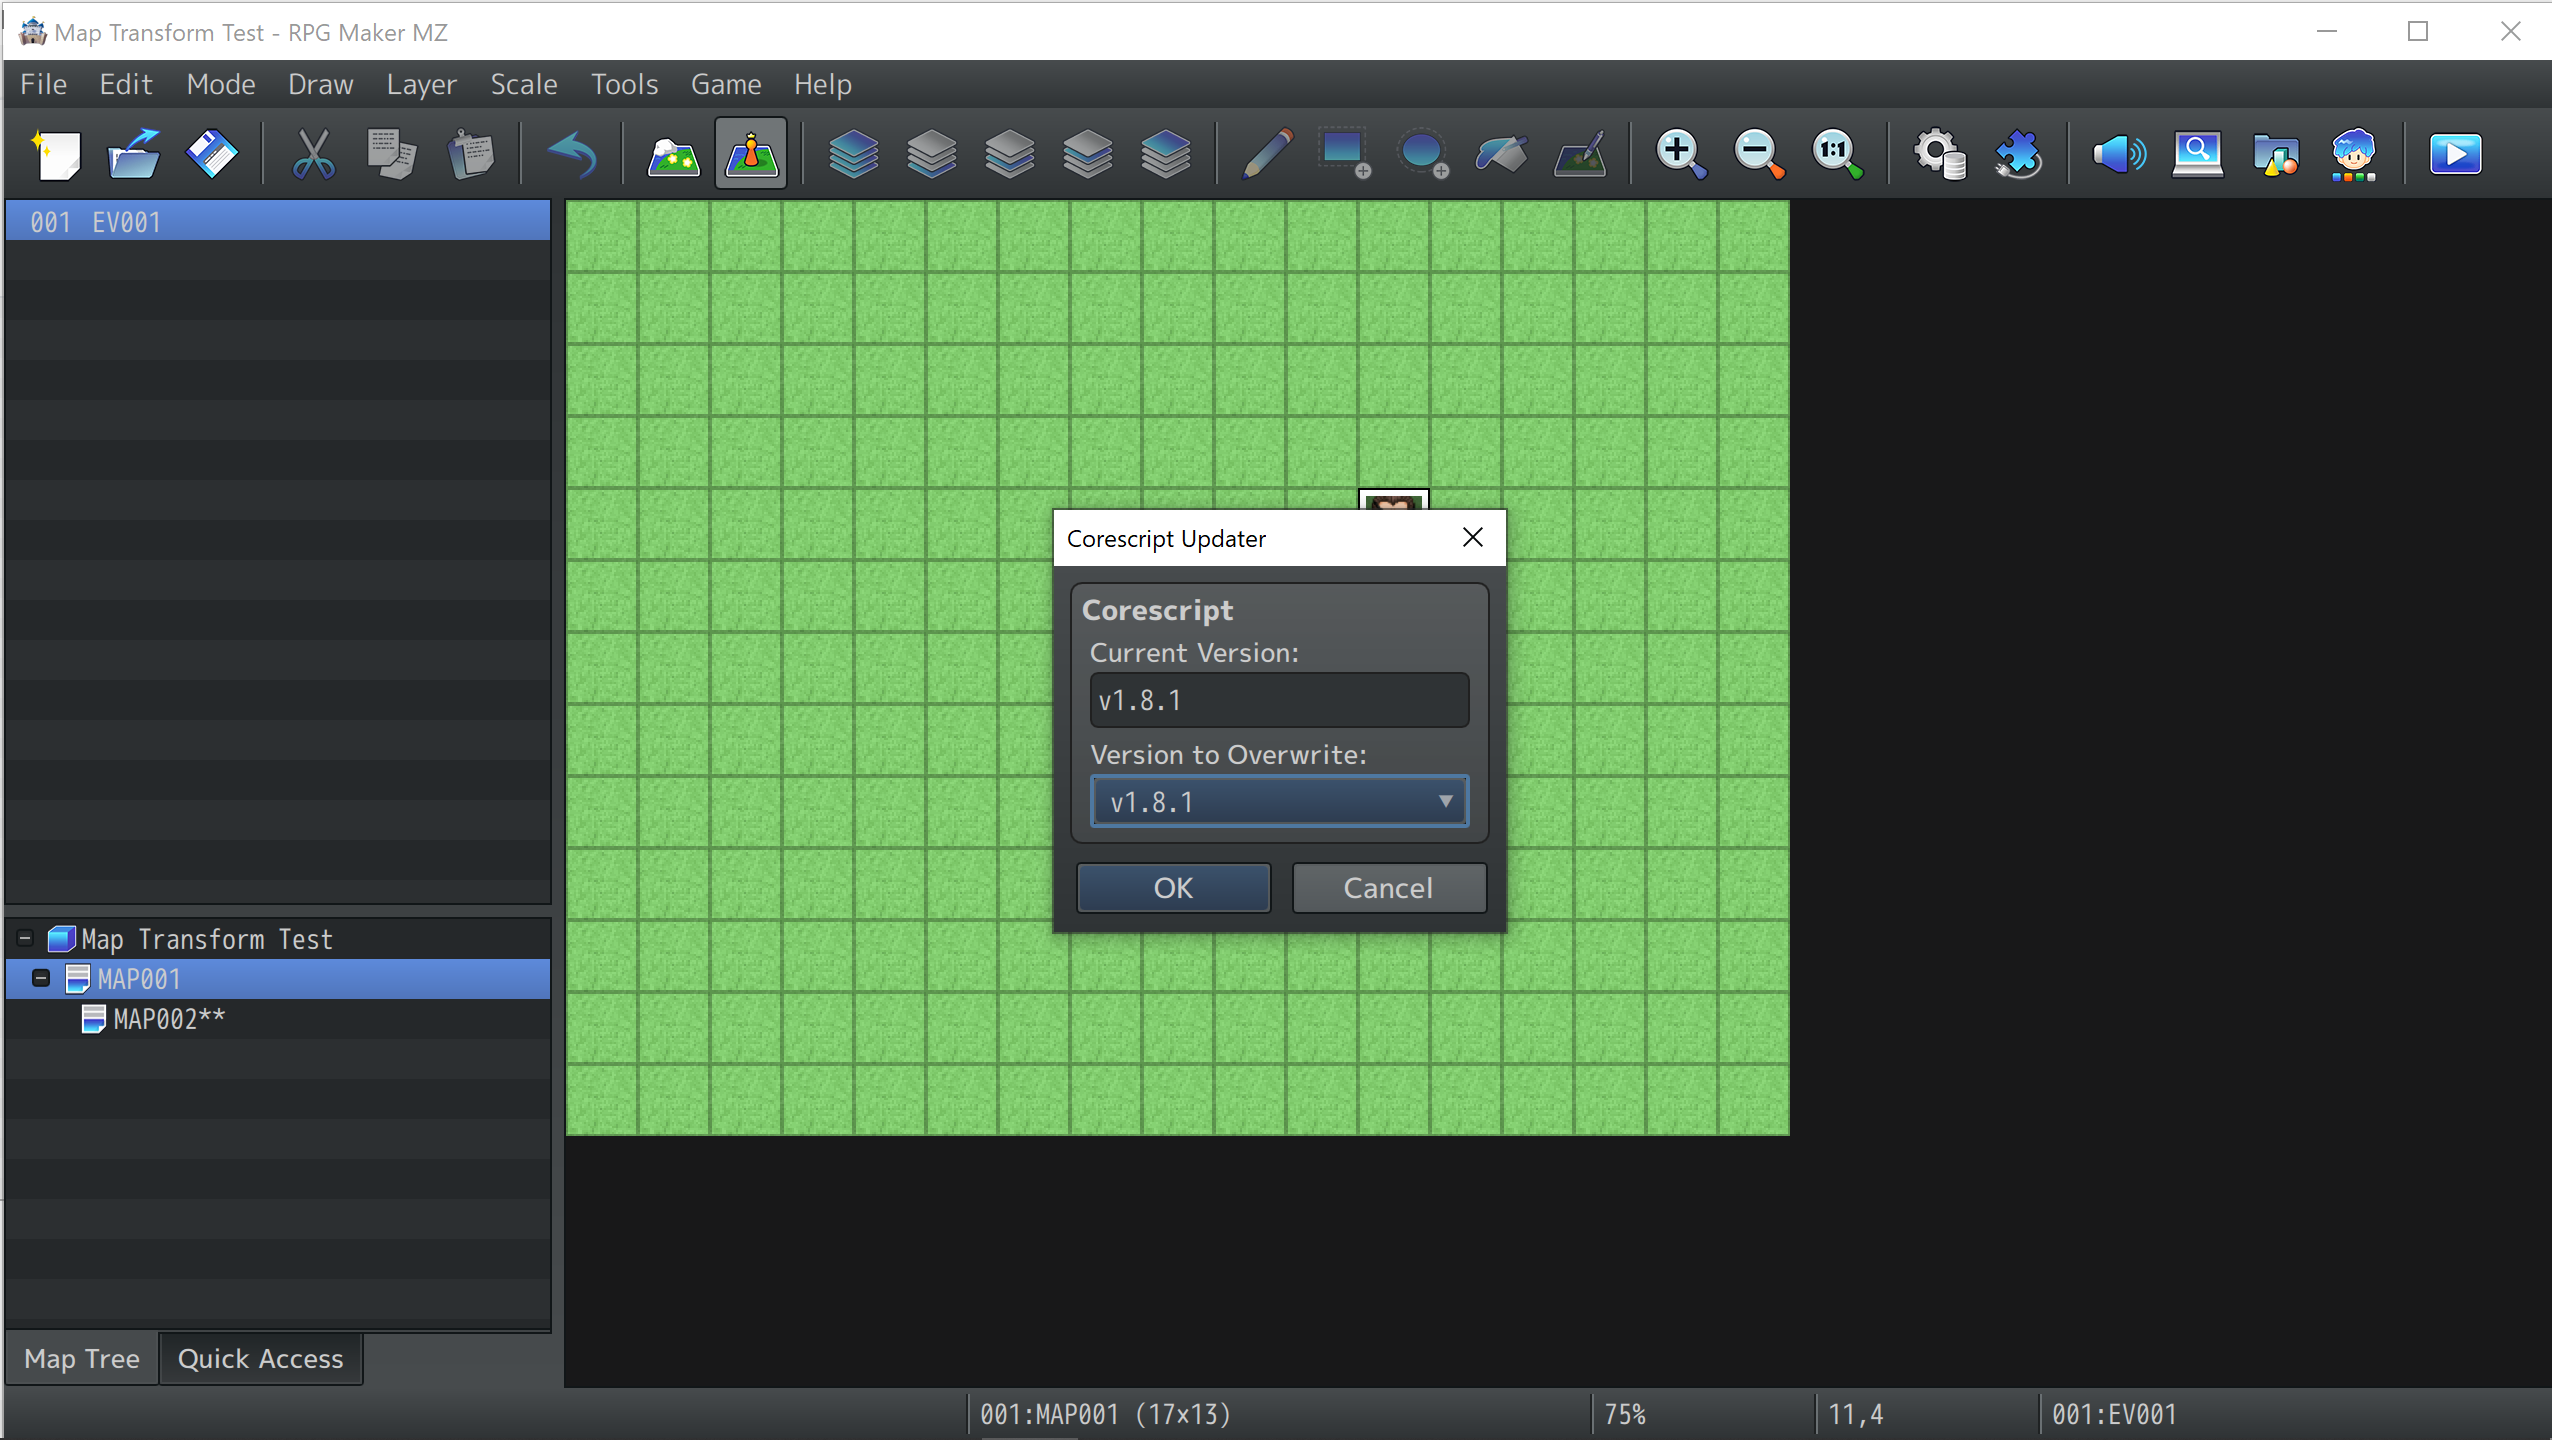Screen dimensions: 2552x1440
Task: Click Cancel in Corescript Updater
Action: tap(1388, 888)
